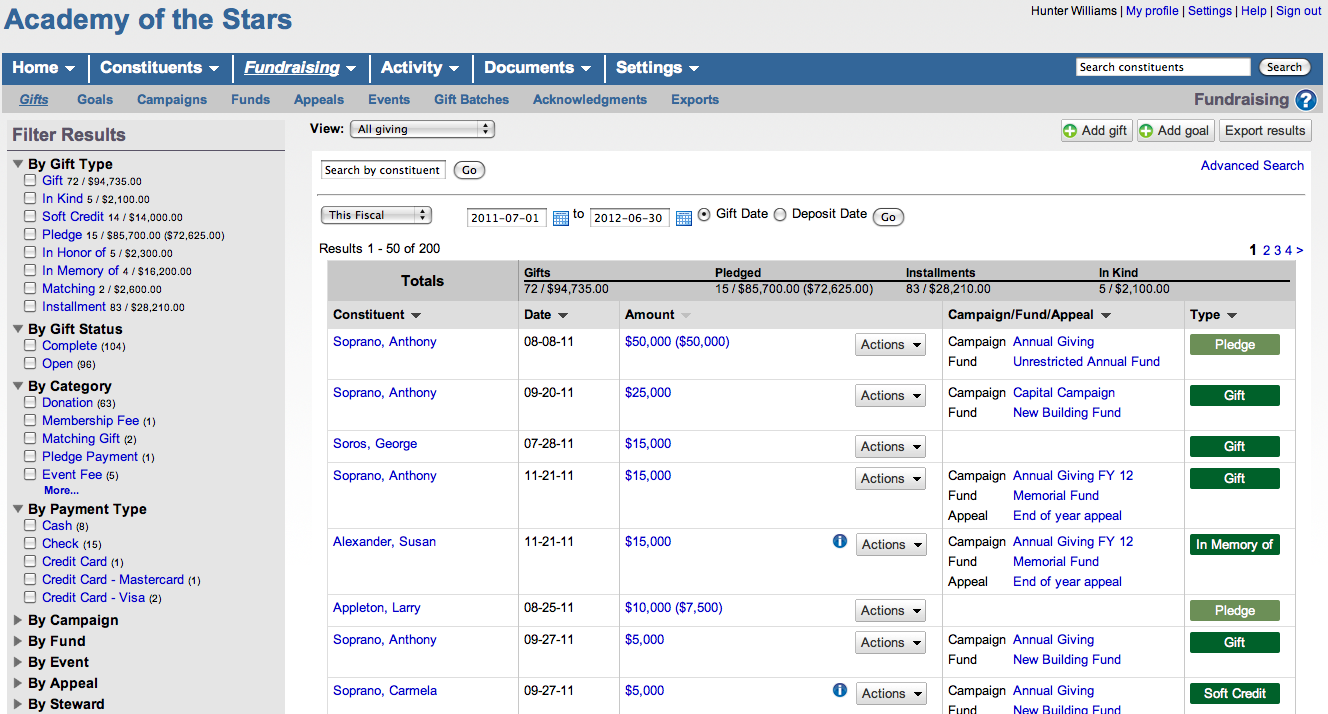Expand the By Fund filter section

pyautogui.click(x=18, y=641)
